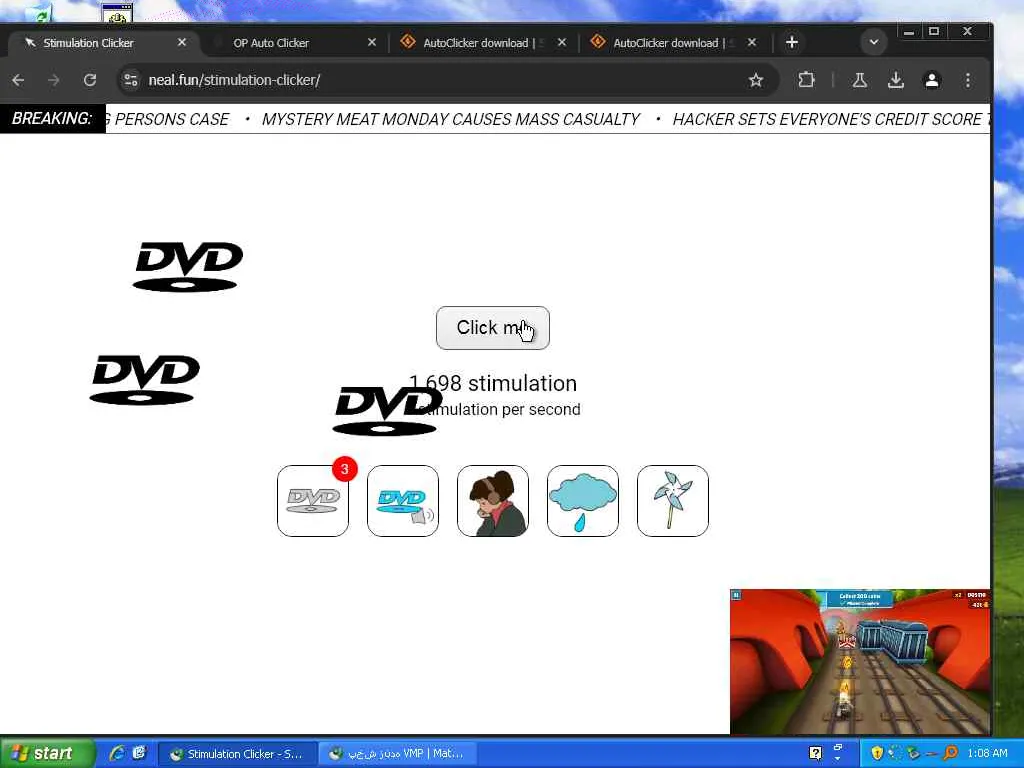1024x768 pixels.
Task: Click the top-left bouncing DVD logo
Action: coord(187,266)
